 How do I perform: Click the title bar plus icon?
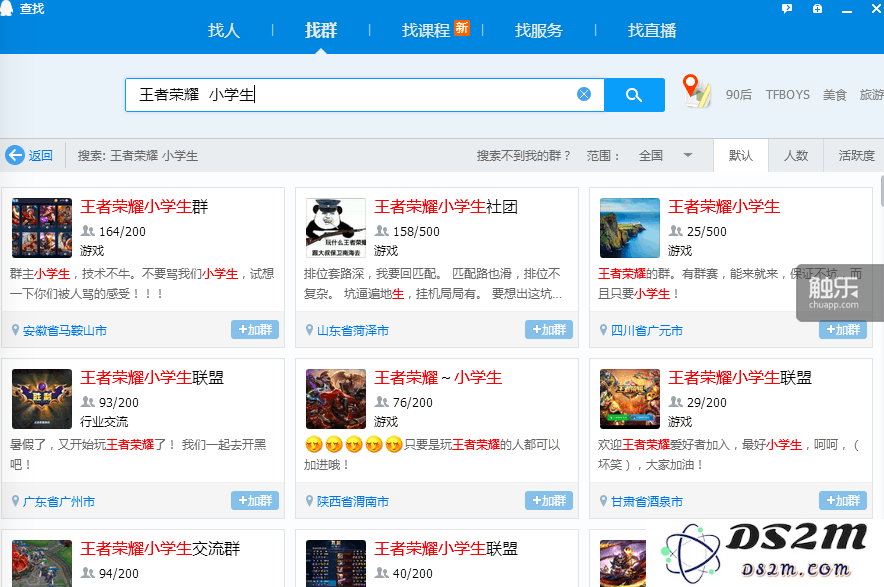tap(817, 8)
